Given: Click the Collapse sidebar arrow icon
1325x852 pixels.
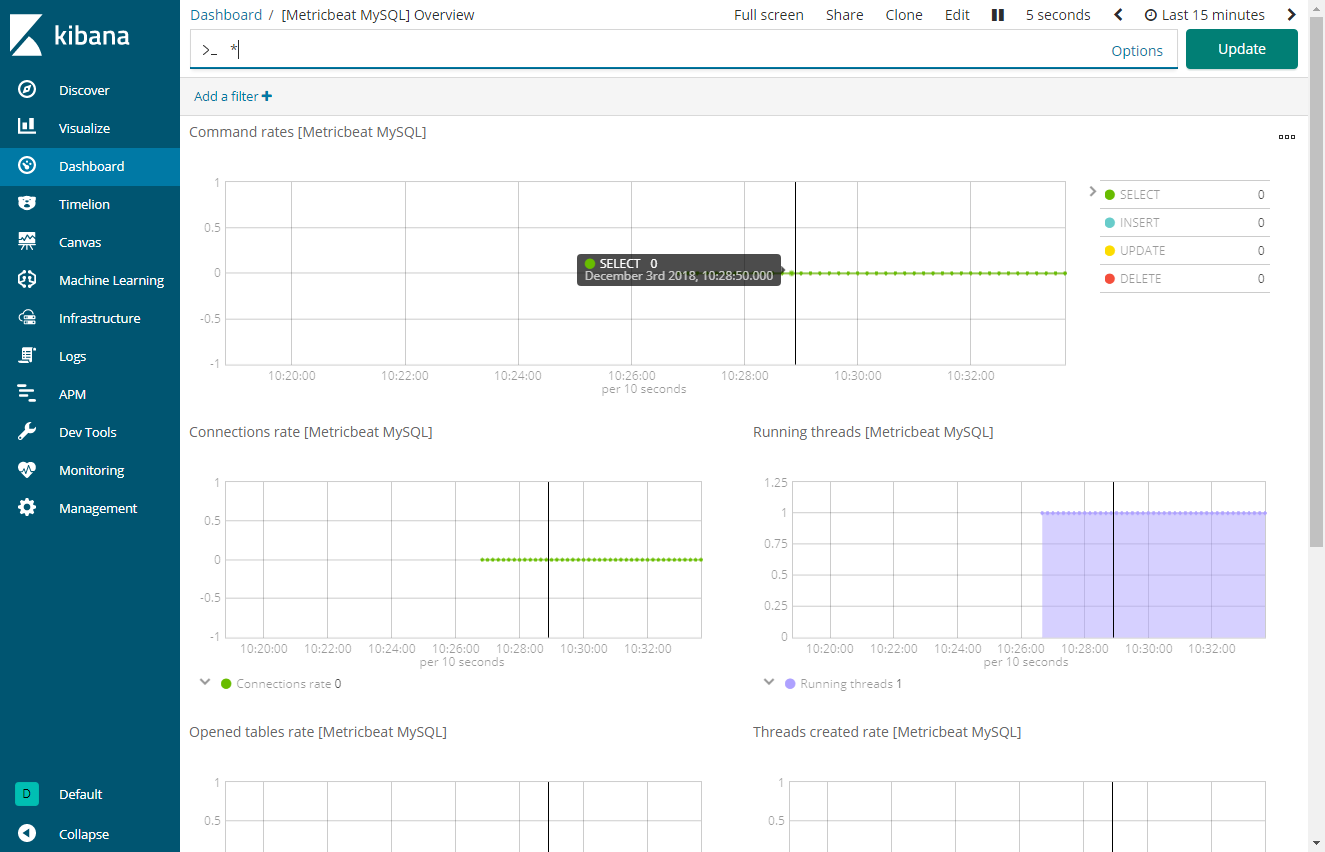Looking at the screenshot, I should (x=27, y=834).
